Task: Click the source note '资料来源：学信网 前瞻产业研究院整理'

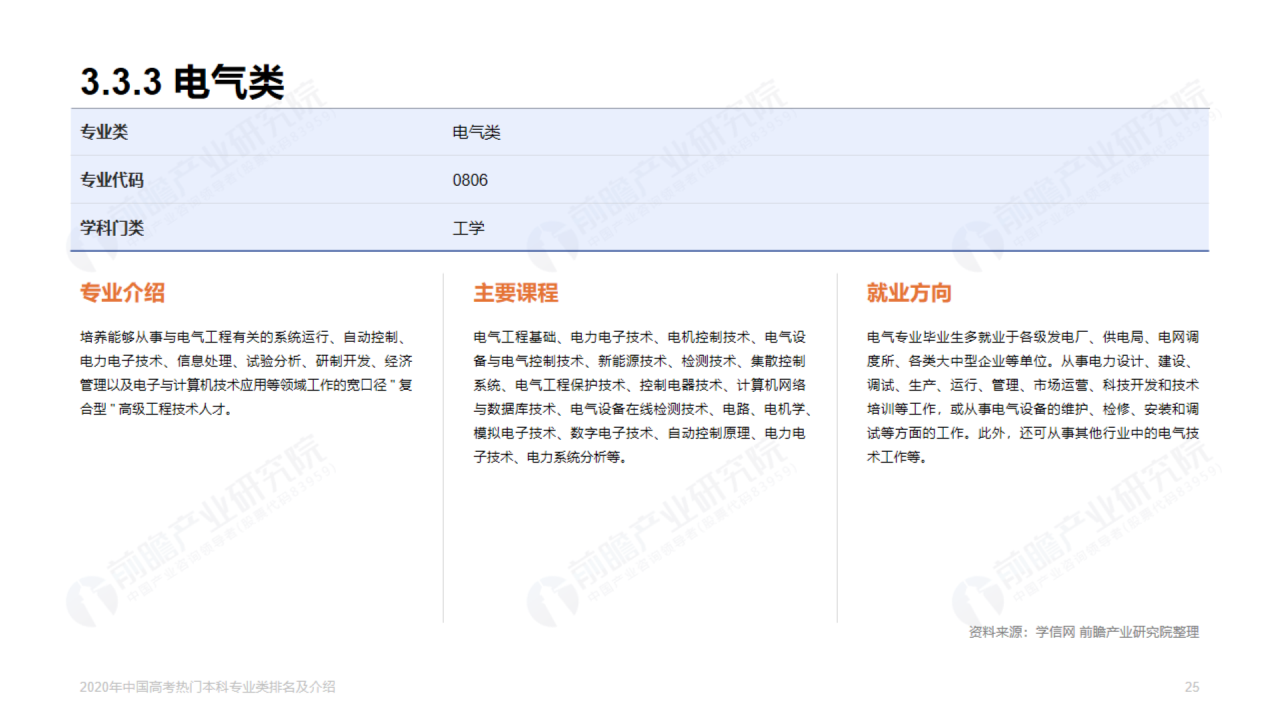Action: pyautogui.click(x=1084, y=632)
